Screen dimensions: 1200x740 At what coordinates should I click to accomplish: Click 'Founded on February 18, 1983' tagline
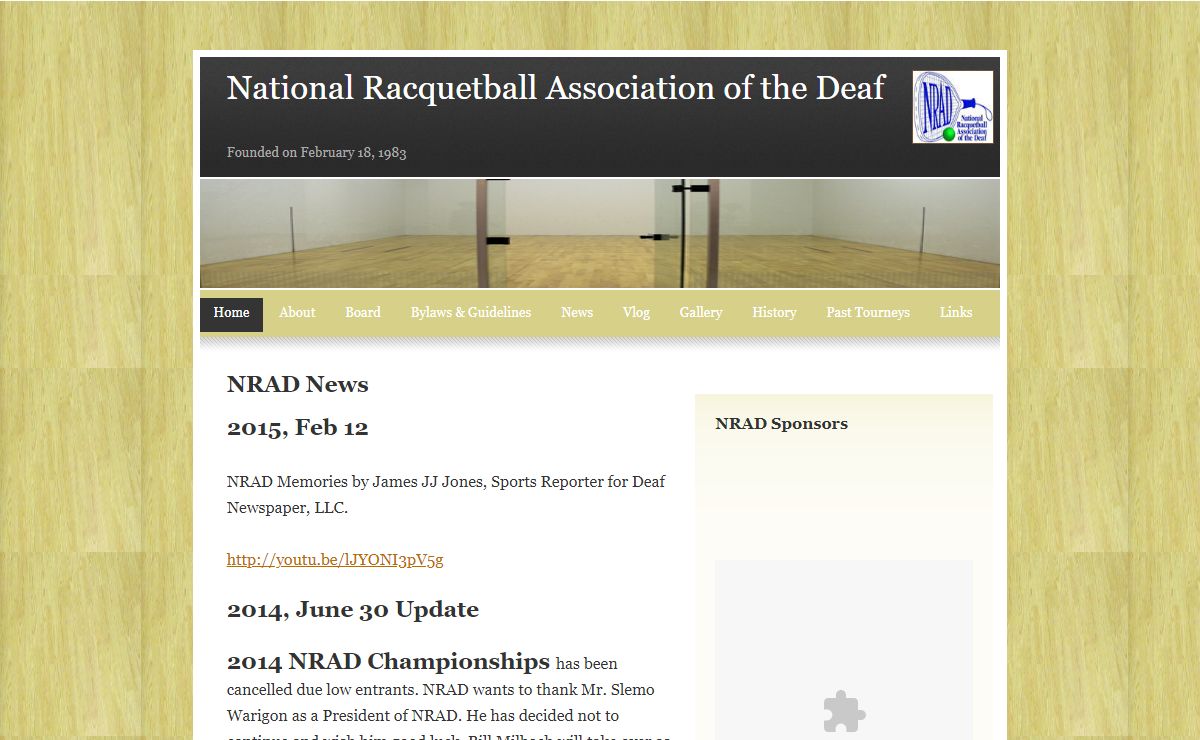tap(316, 153)
